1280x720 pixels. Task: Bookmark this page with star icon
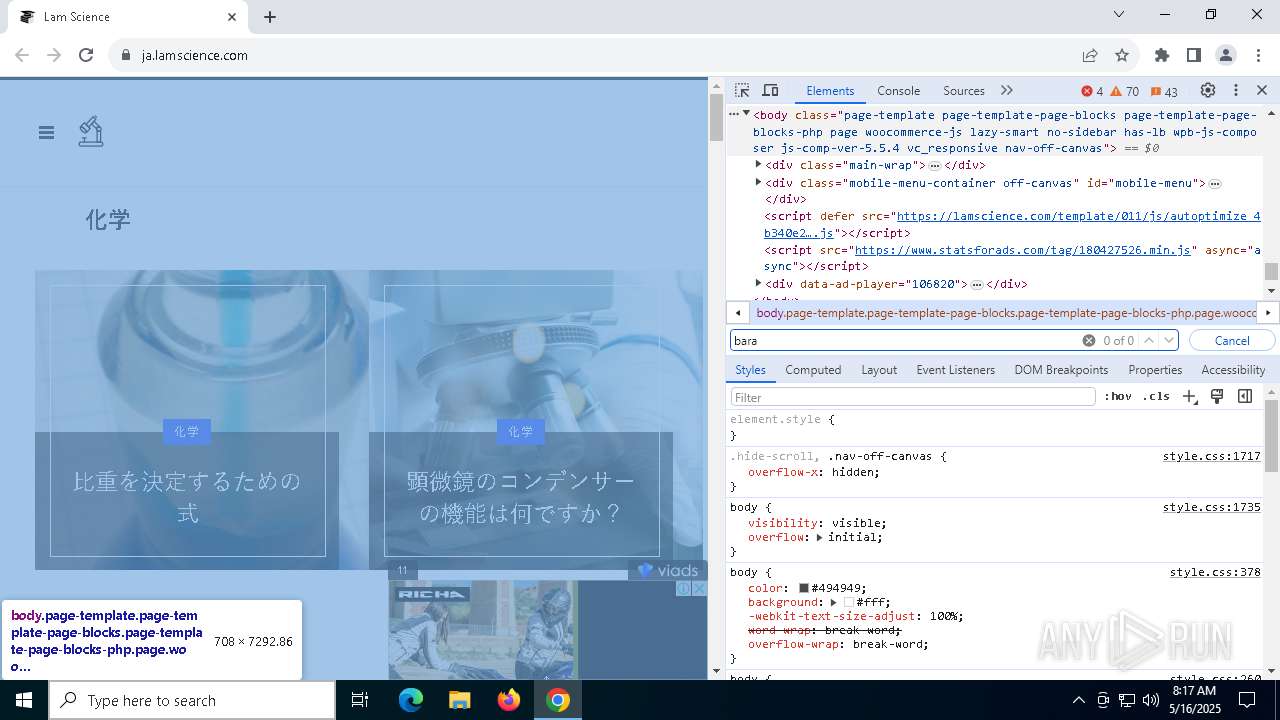(x=1122, y=55)
